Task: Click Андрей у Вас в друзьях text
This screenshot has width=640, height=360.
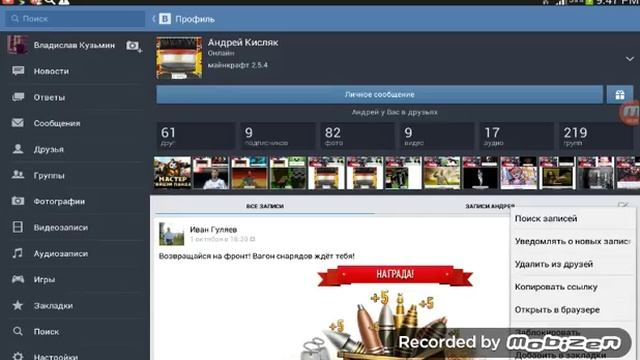Action: coord(395,112)
